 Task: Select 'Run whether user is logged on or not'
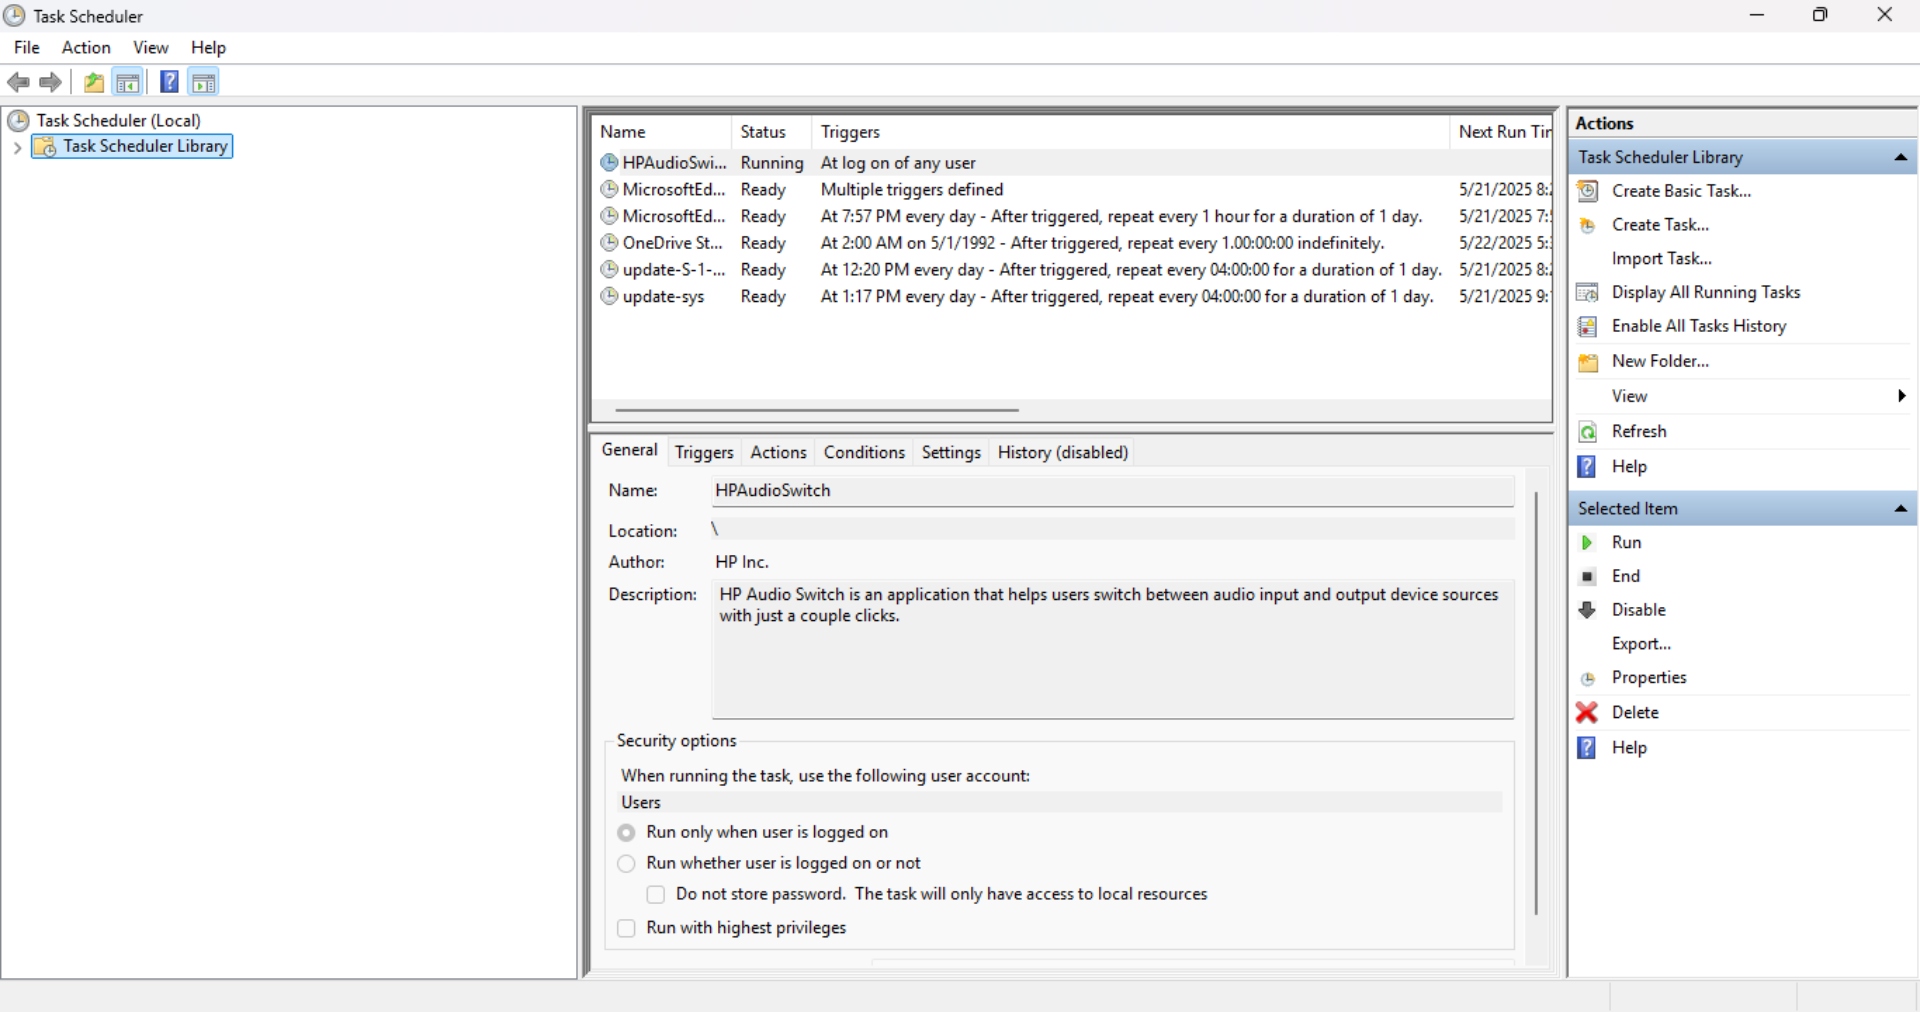point(627,864)
